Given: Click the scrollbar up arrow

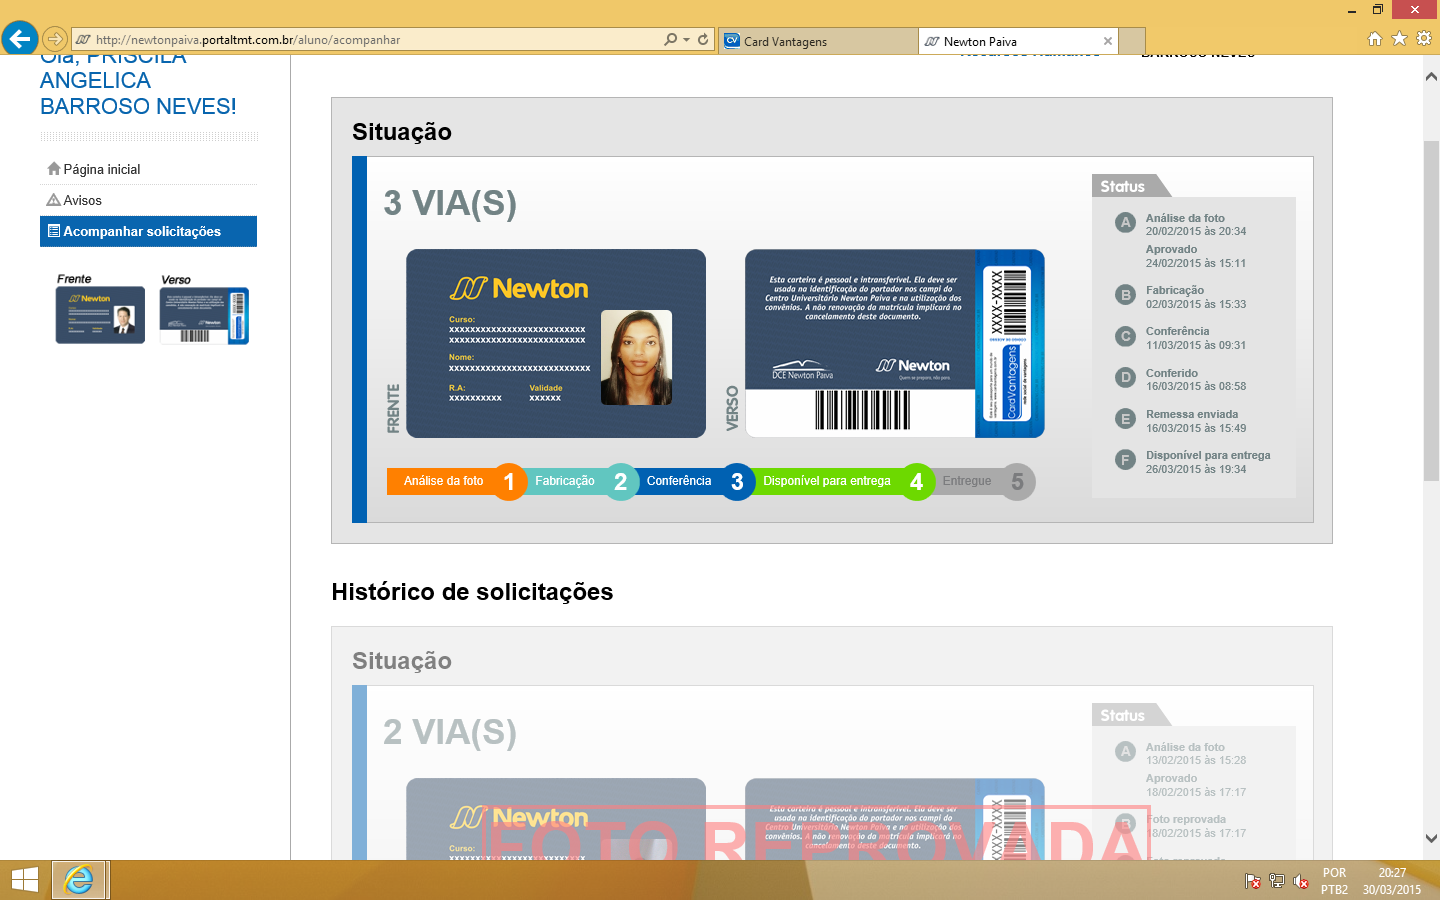Looking at the screenshot, I should (x=1431, y=77).
